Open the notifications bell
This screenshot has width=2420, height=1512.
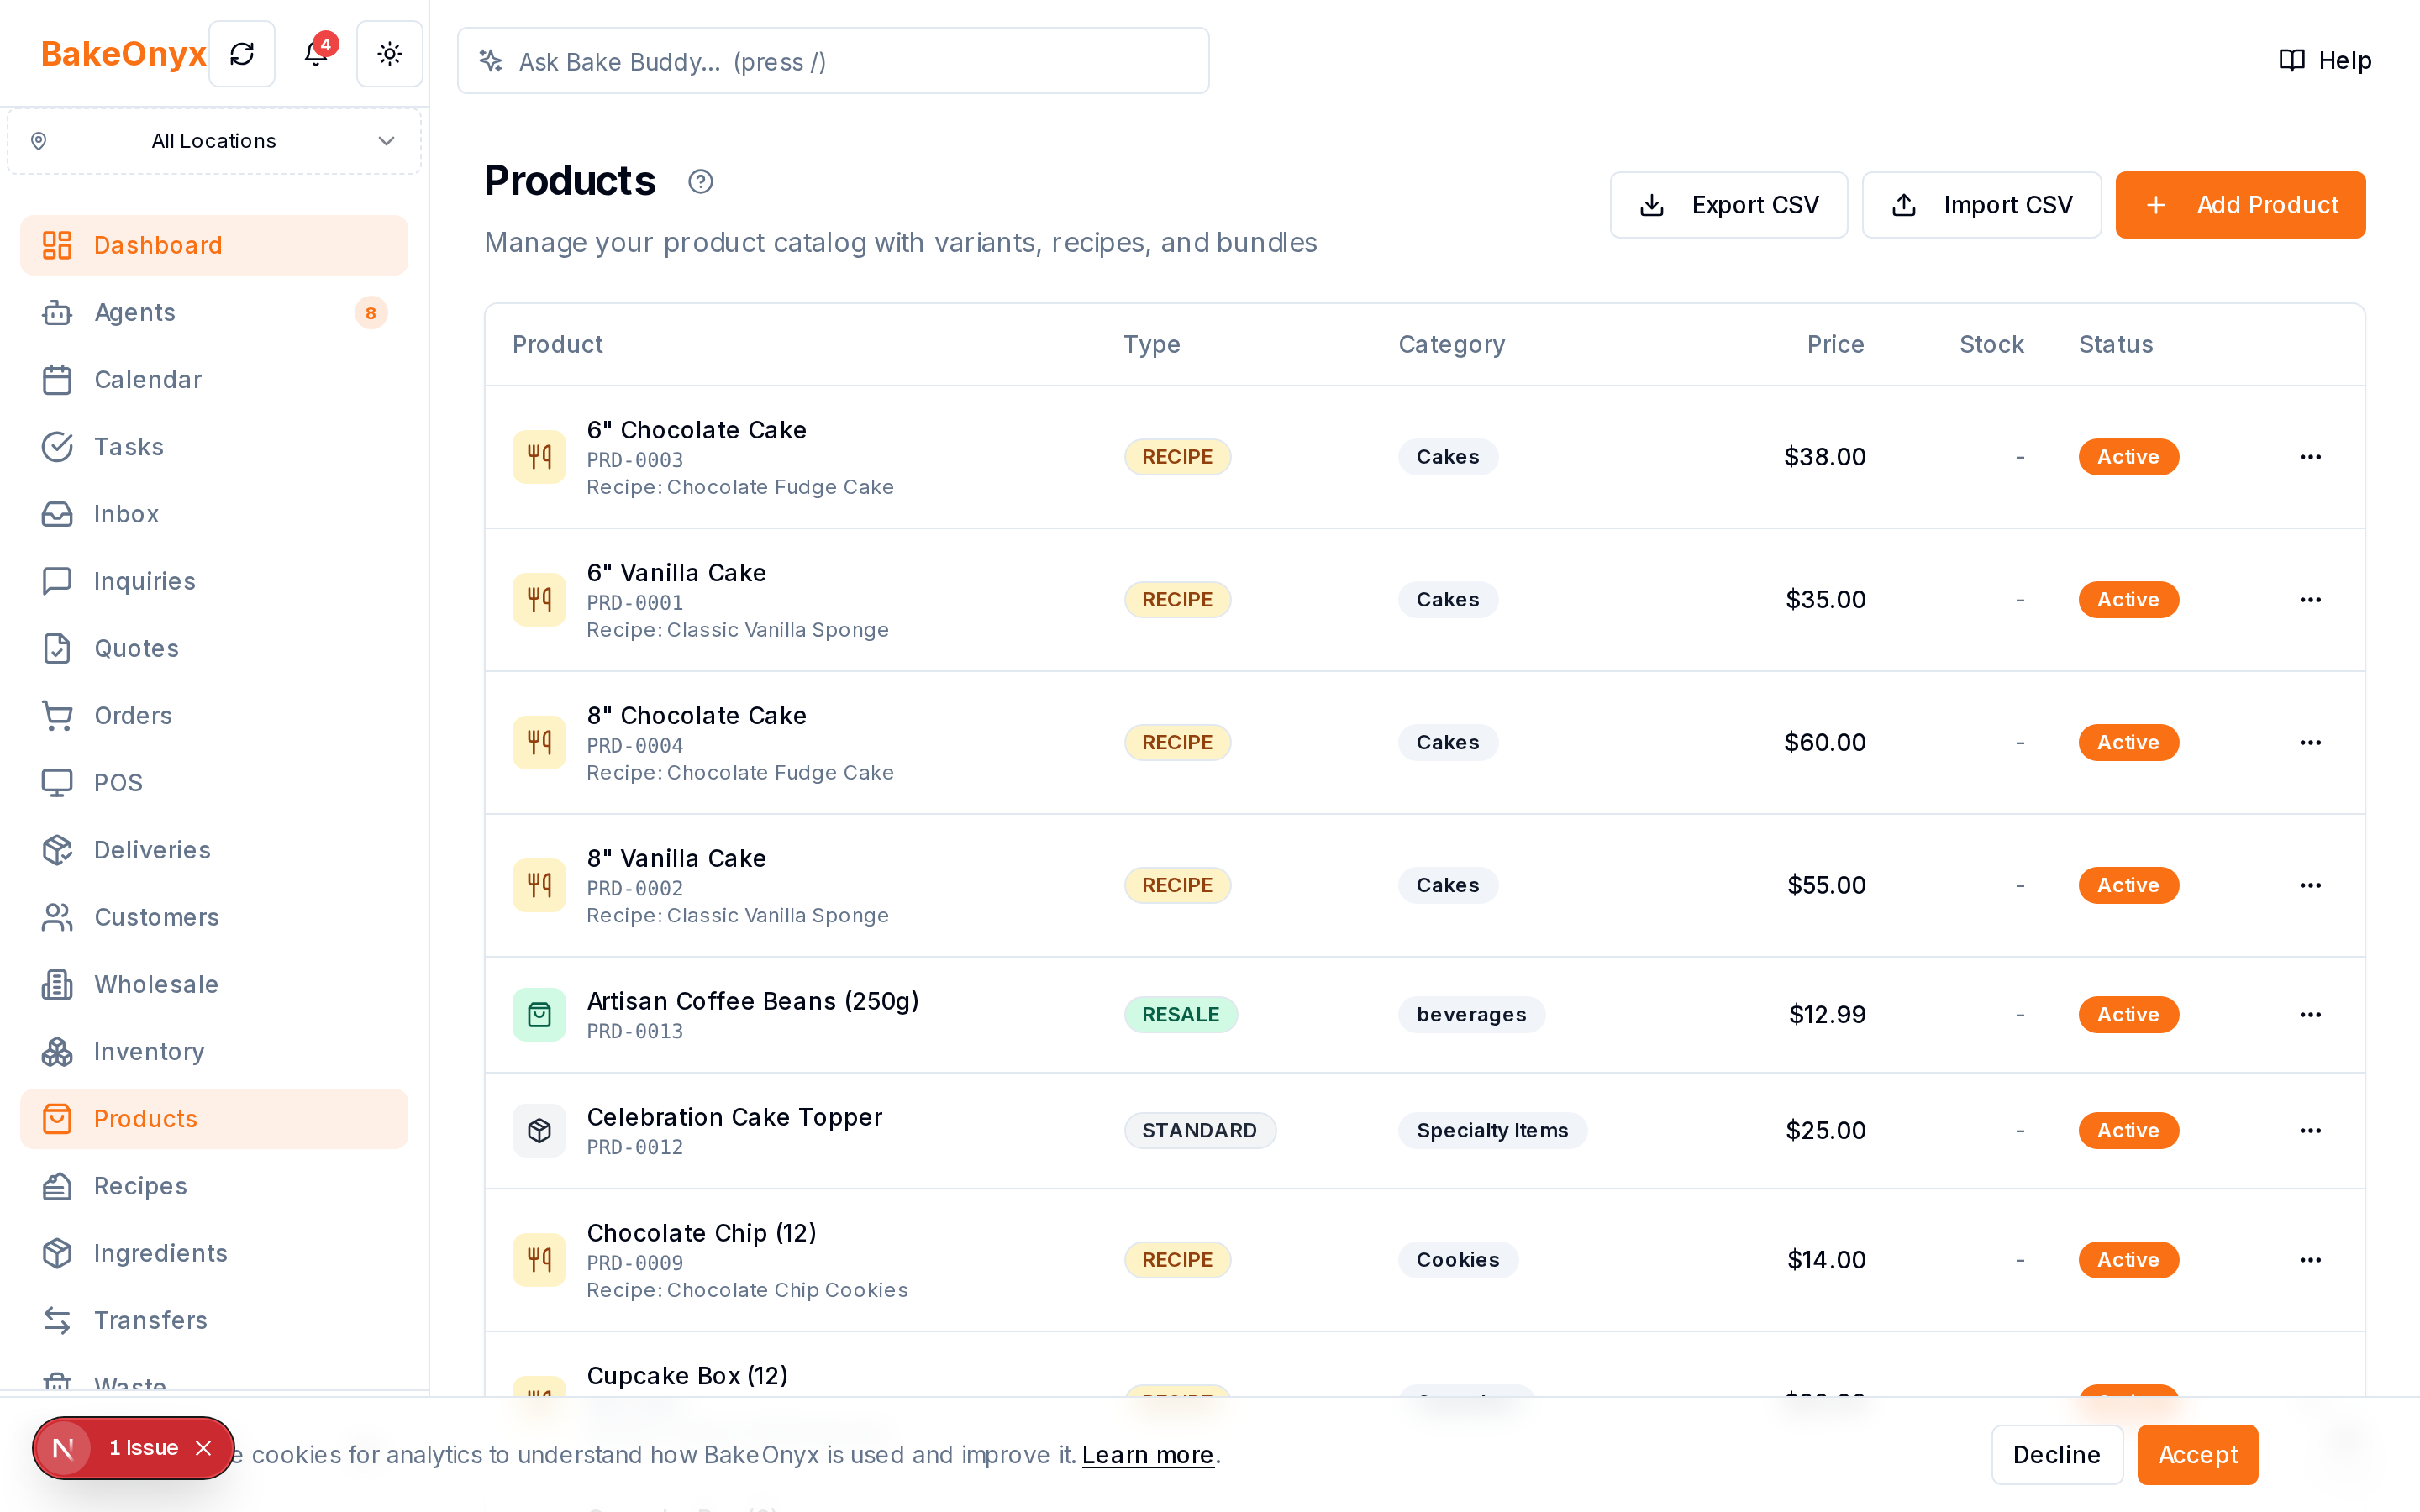tap(316, 54)
